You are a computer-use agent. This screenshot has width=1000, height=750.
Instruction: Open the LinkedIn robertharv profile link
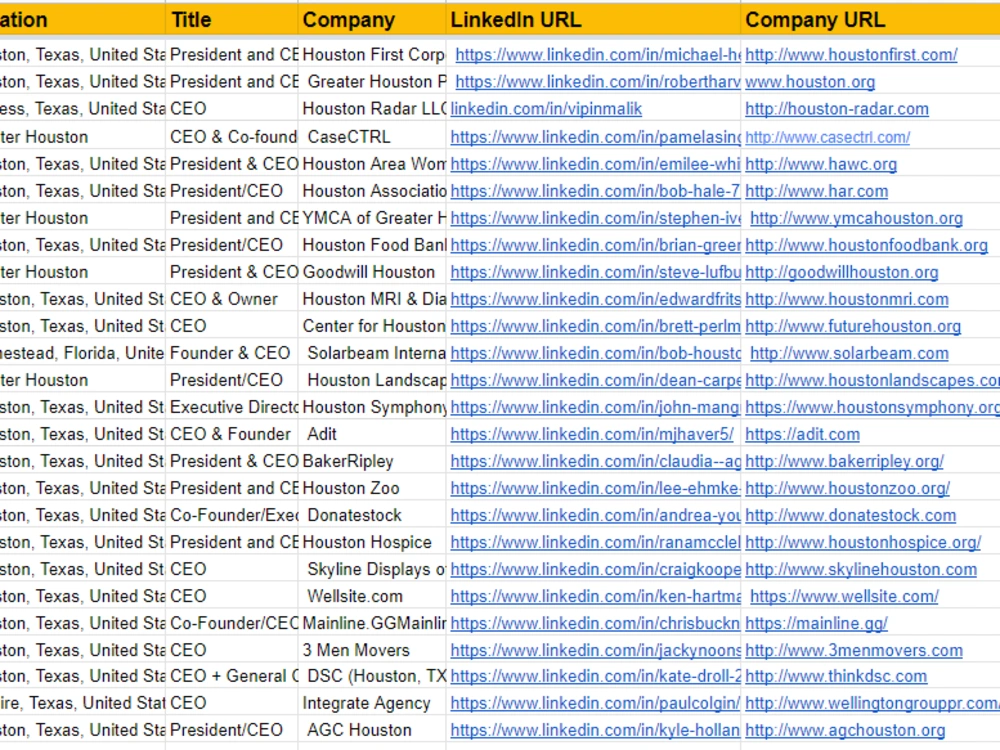[x=598, y=82]
